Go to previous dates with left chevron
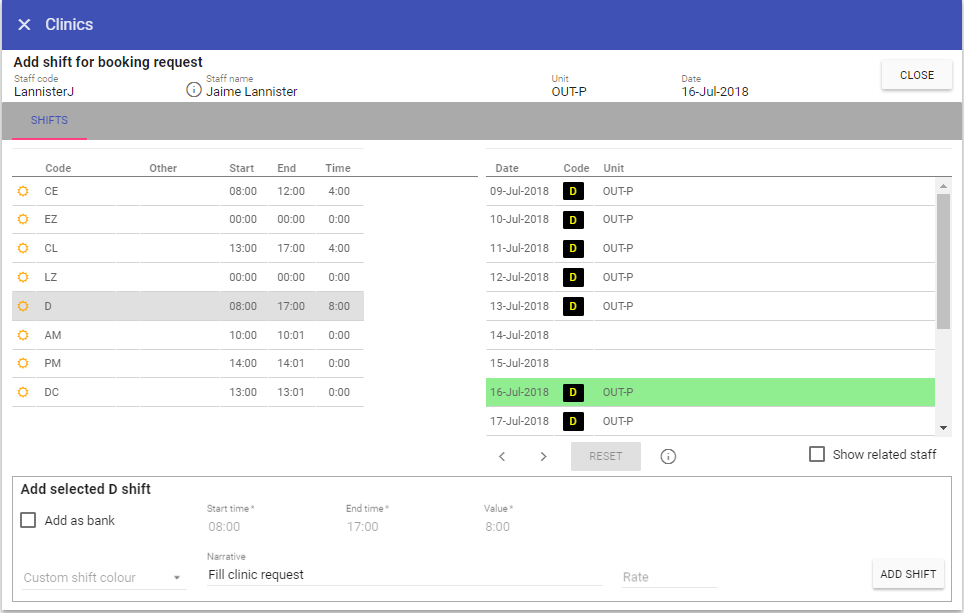The image size is (964, 613). [x=502, y=456]
